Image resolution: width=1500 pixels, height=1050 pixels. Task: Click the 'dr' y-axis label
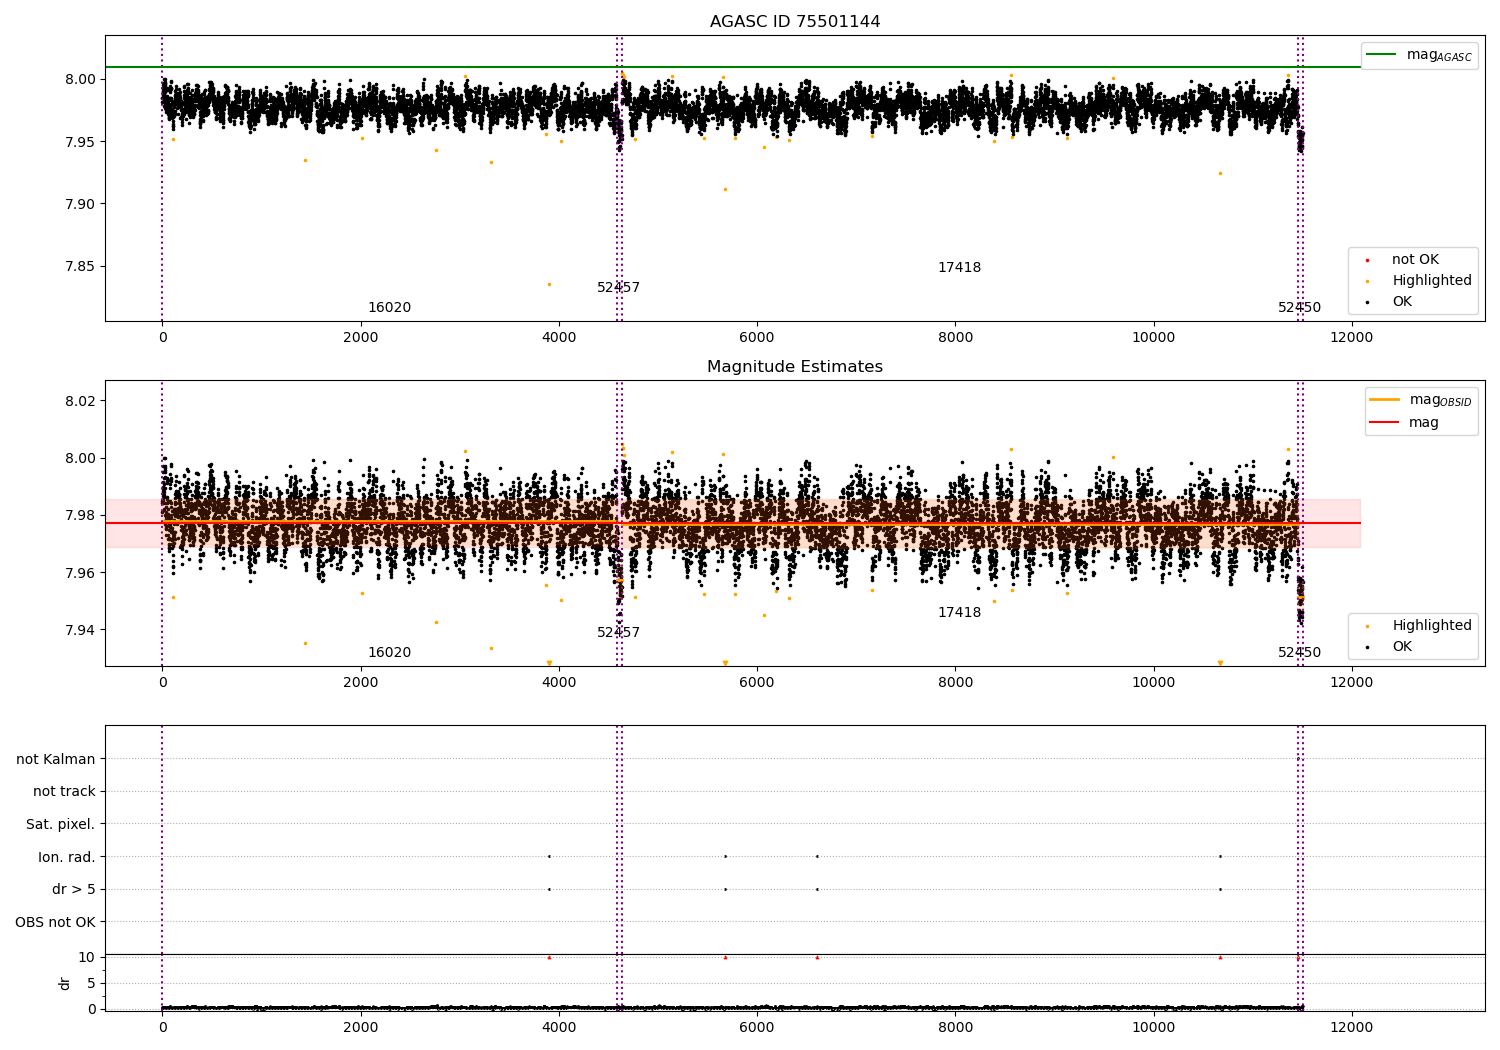tap(65, 983)
